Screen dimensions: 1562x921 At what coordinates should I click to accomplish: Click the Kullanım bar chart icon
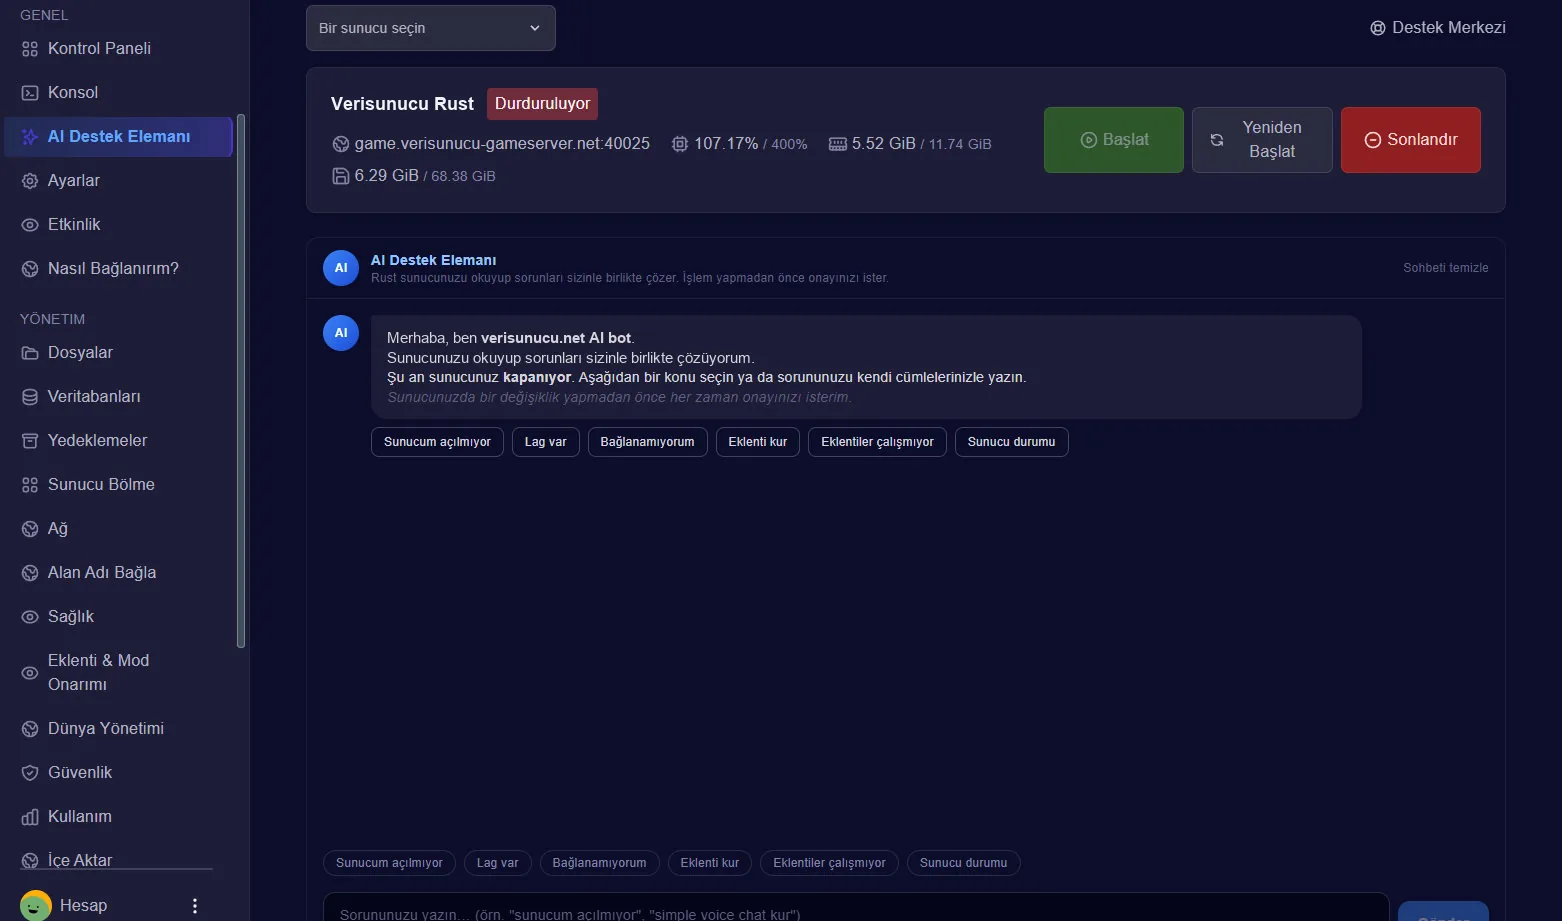click(30, 817)
